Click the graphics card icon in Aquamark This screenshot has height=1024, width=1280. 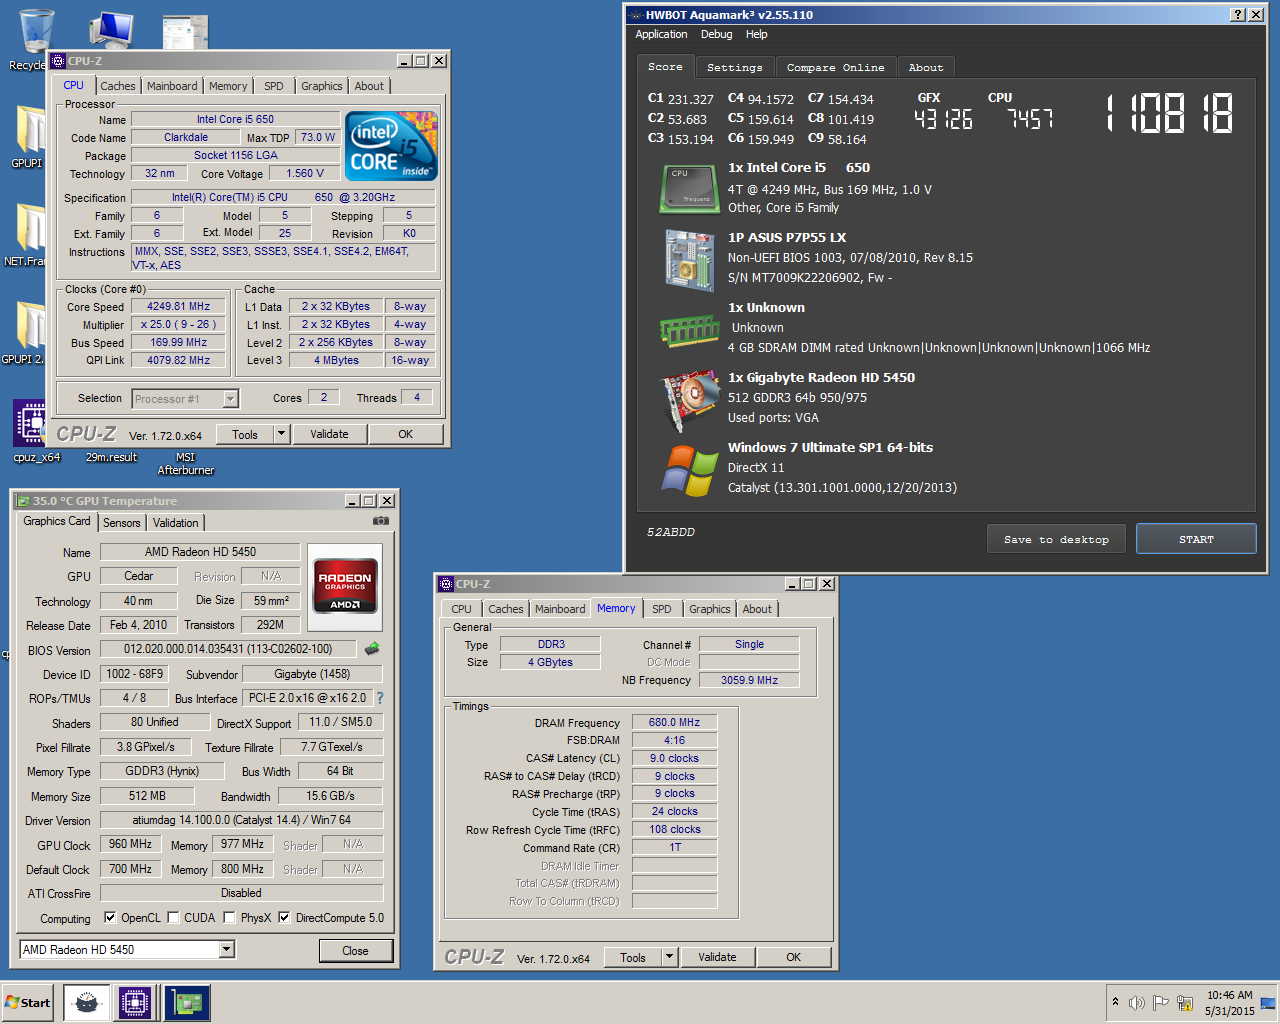[690, 400]
